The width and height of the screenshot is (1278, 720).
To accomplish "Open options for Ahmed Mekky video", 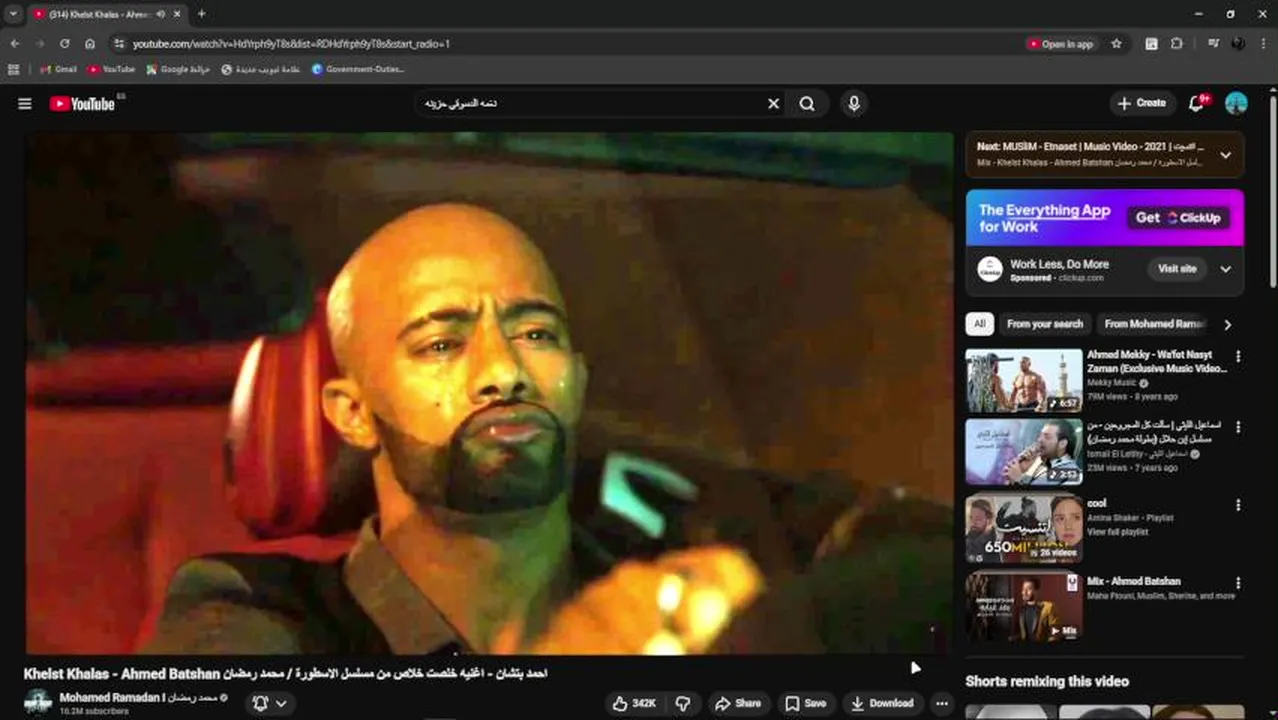I will point(1238,356).
